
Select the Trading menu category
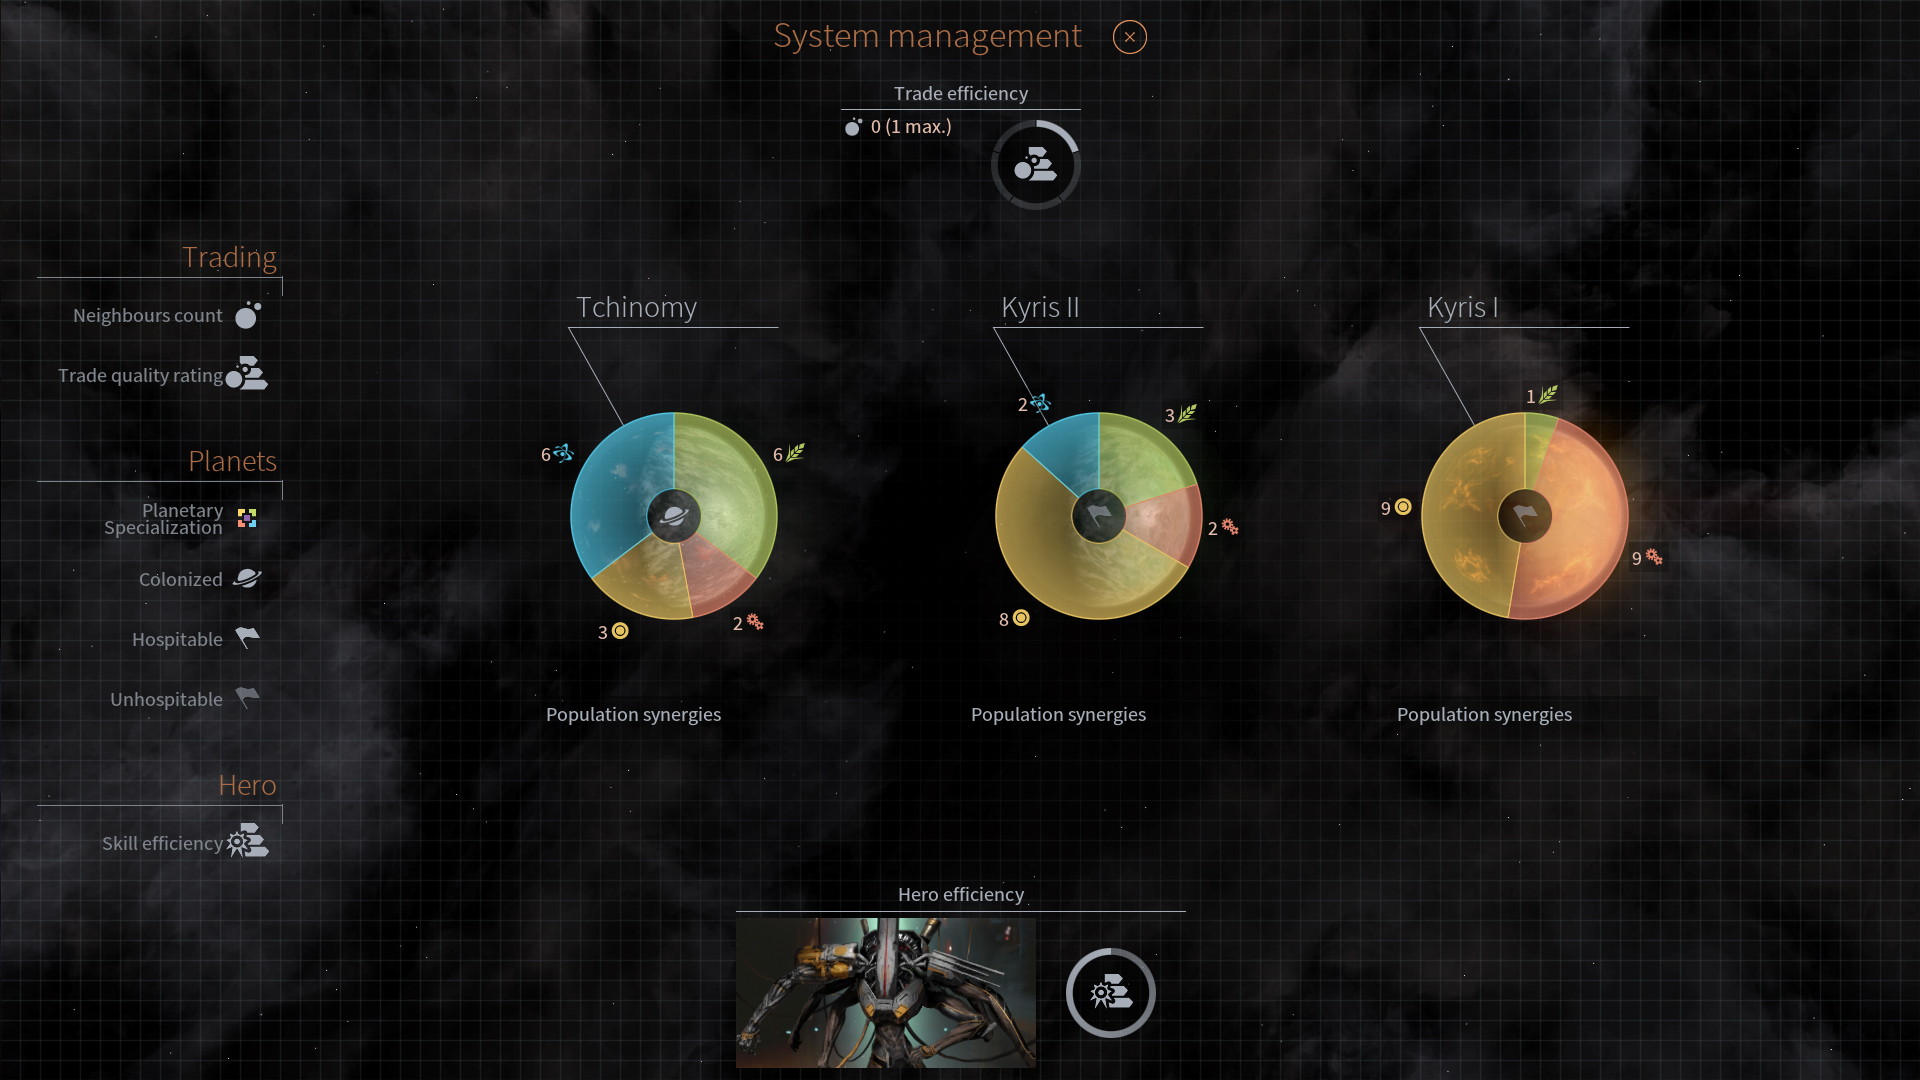click(x=228, y=255)
